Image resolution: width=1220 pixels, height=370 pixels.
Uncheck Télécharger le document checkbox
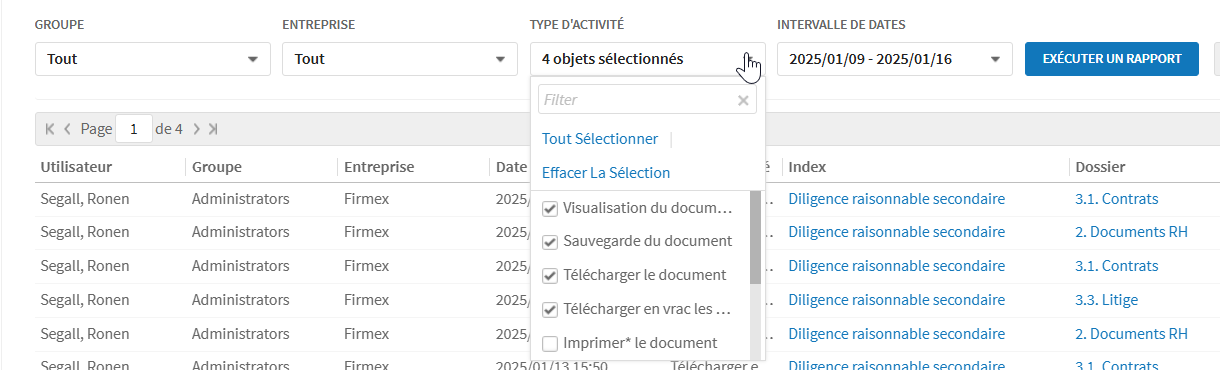pos(549,276)
